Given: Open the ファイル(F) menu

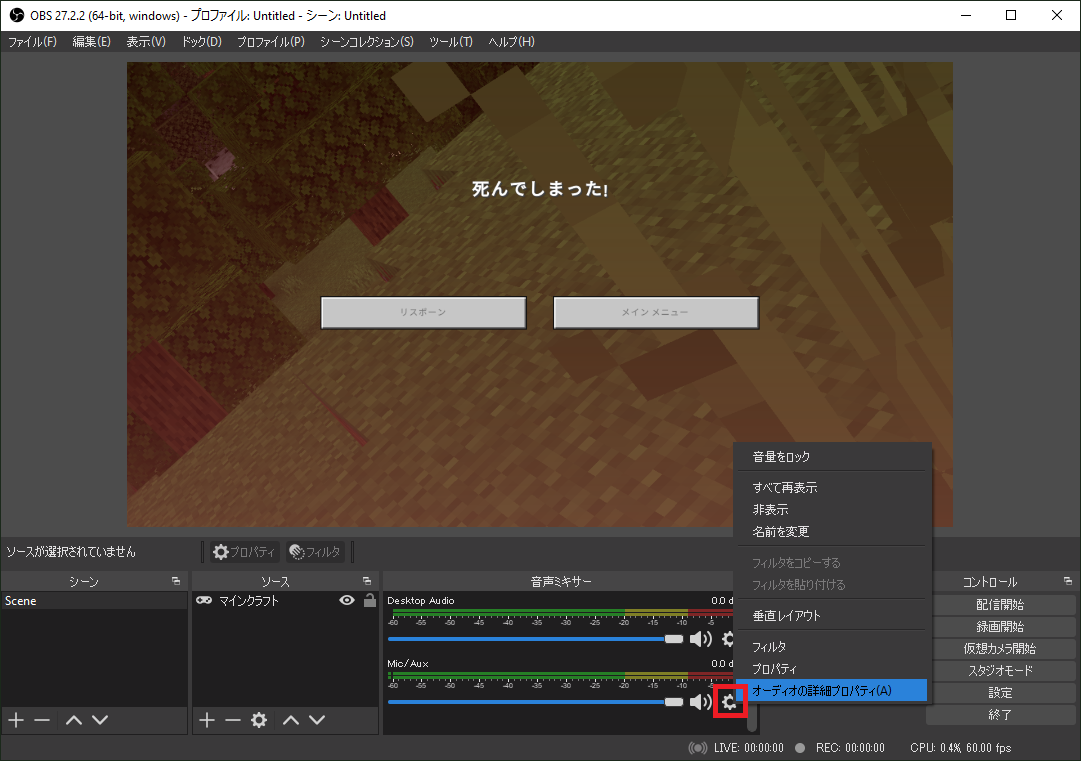Looking at the screenshot, I should tap(32, 42).
